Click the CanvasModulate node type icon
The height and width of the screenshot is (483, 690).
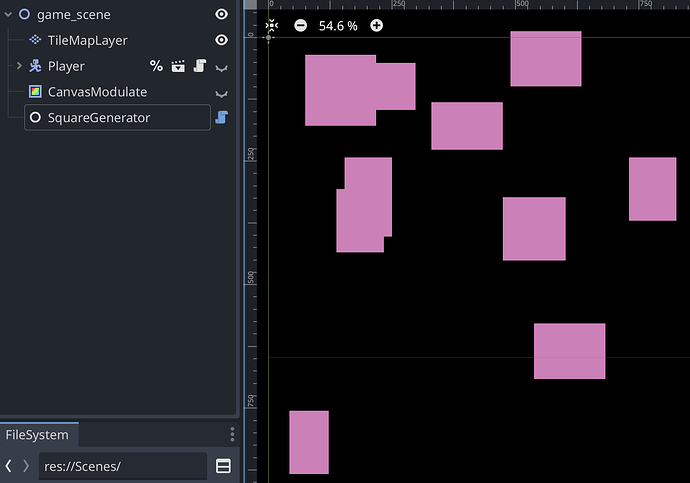coord(35,91)
